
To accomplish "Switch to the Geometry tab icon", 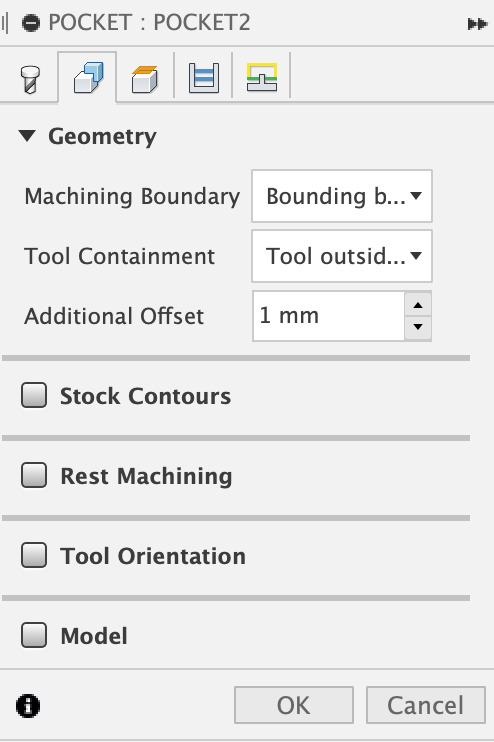I will [88, 78].
